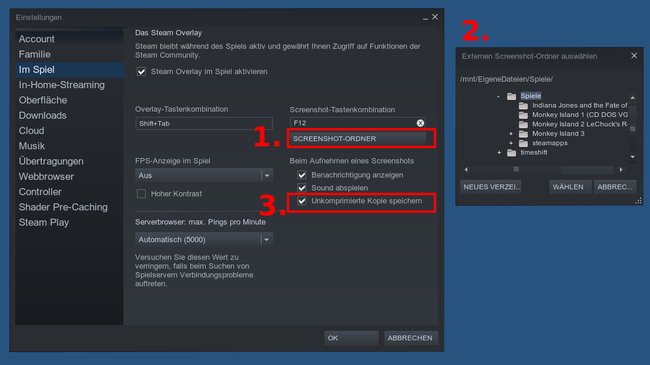Toggle Steam Overlay im Spiel aktivieren
The width and height of the screenshot is (650, 365).
[x=141, y=72]
